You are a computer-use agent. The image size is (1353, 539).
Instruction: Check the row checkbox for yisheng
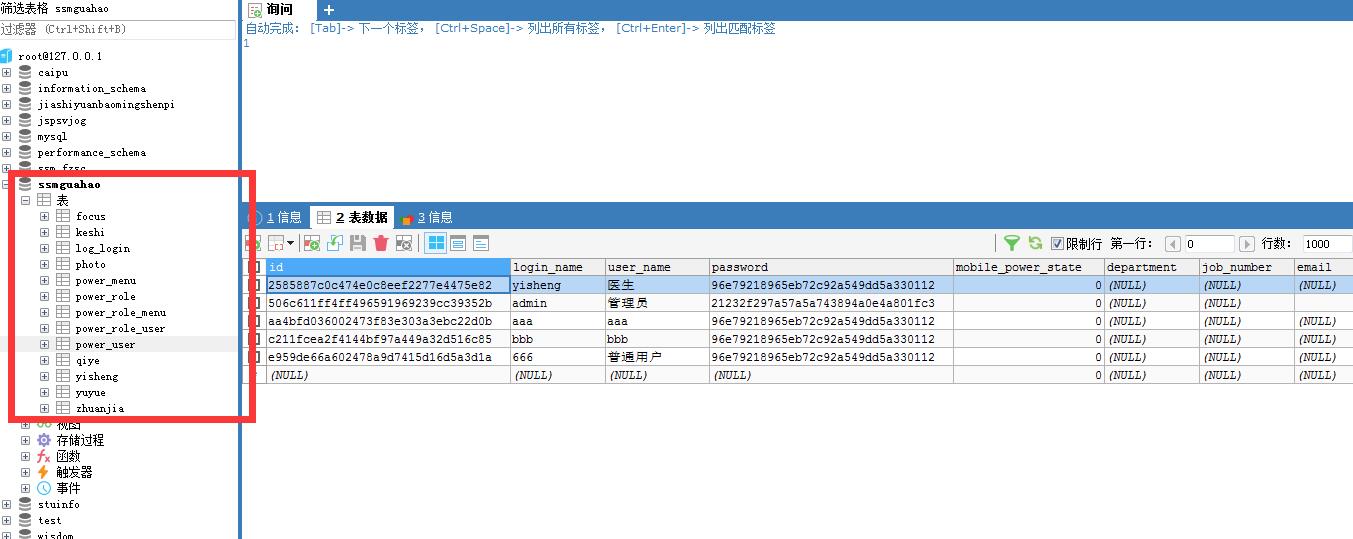point(254,285)
